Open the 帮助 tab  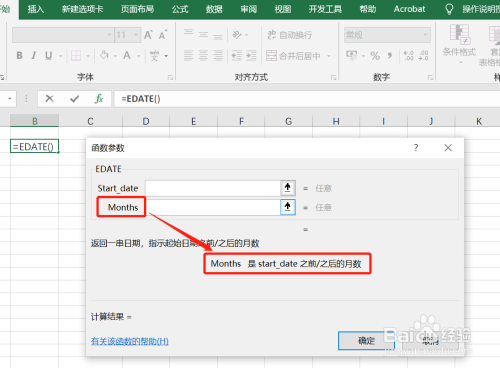coord(368,9)
